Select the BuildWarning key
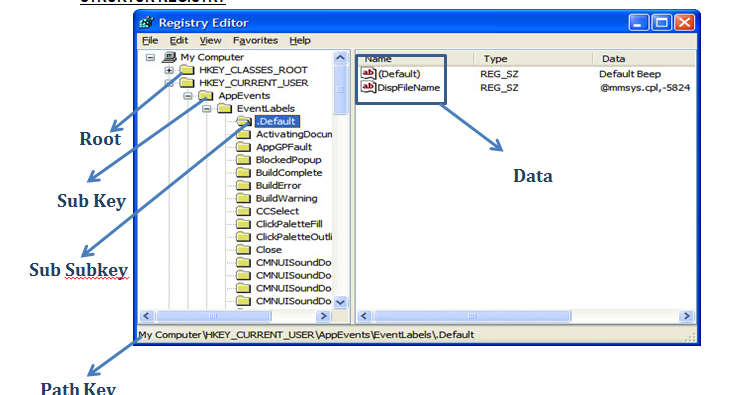Screen dimensions: 753x395 click(287, 199)
